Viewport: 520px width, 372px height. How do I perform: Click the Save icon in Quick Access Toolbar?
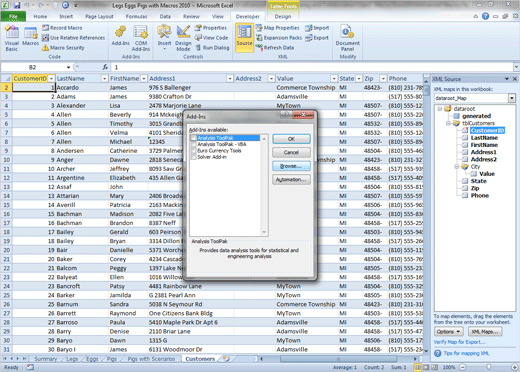pyautogui.click(x=17, y=5)
